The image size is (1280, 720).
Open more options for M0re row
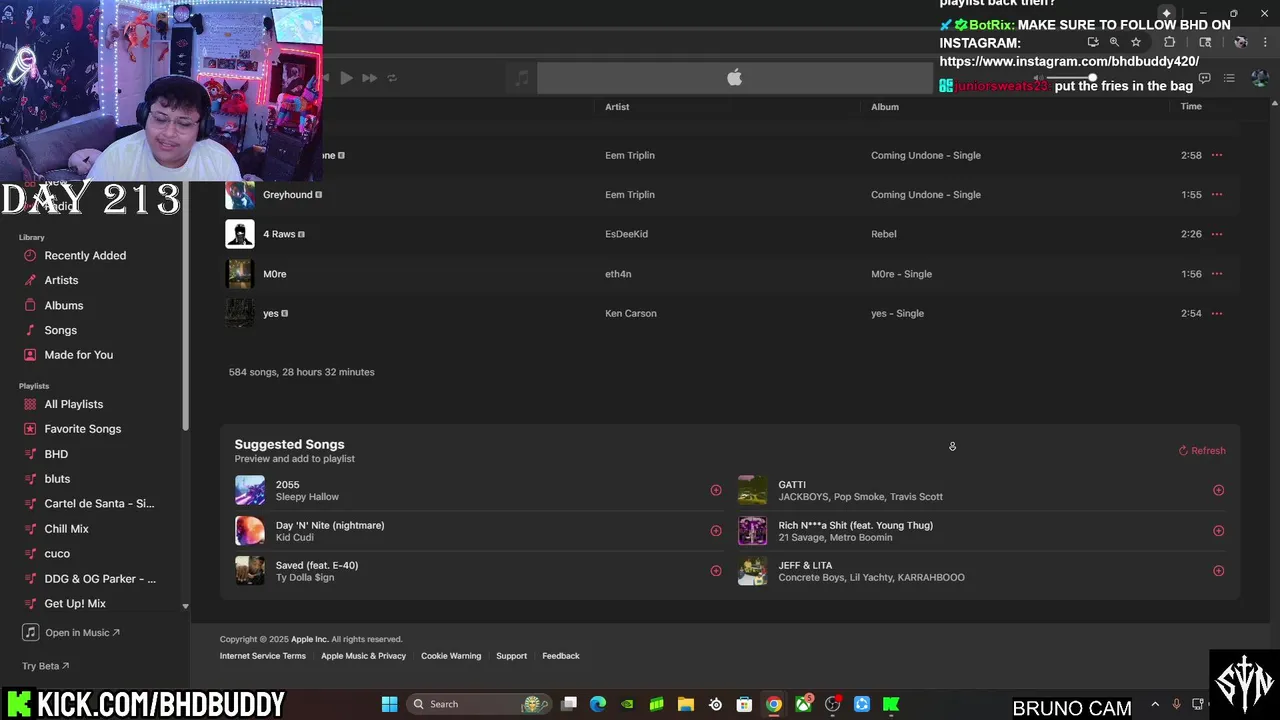click(1217, 274)
